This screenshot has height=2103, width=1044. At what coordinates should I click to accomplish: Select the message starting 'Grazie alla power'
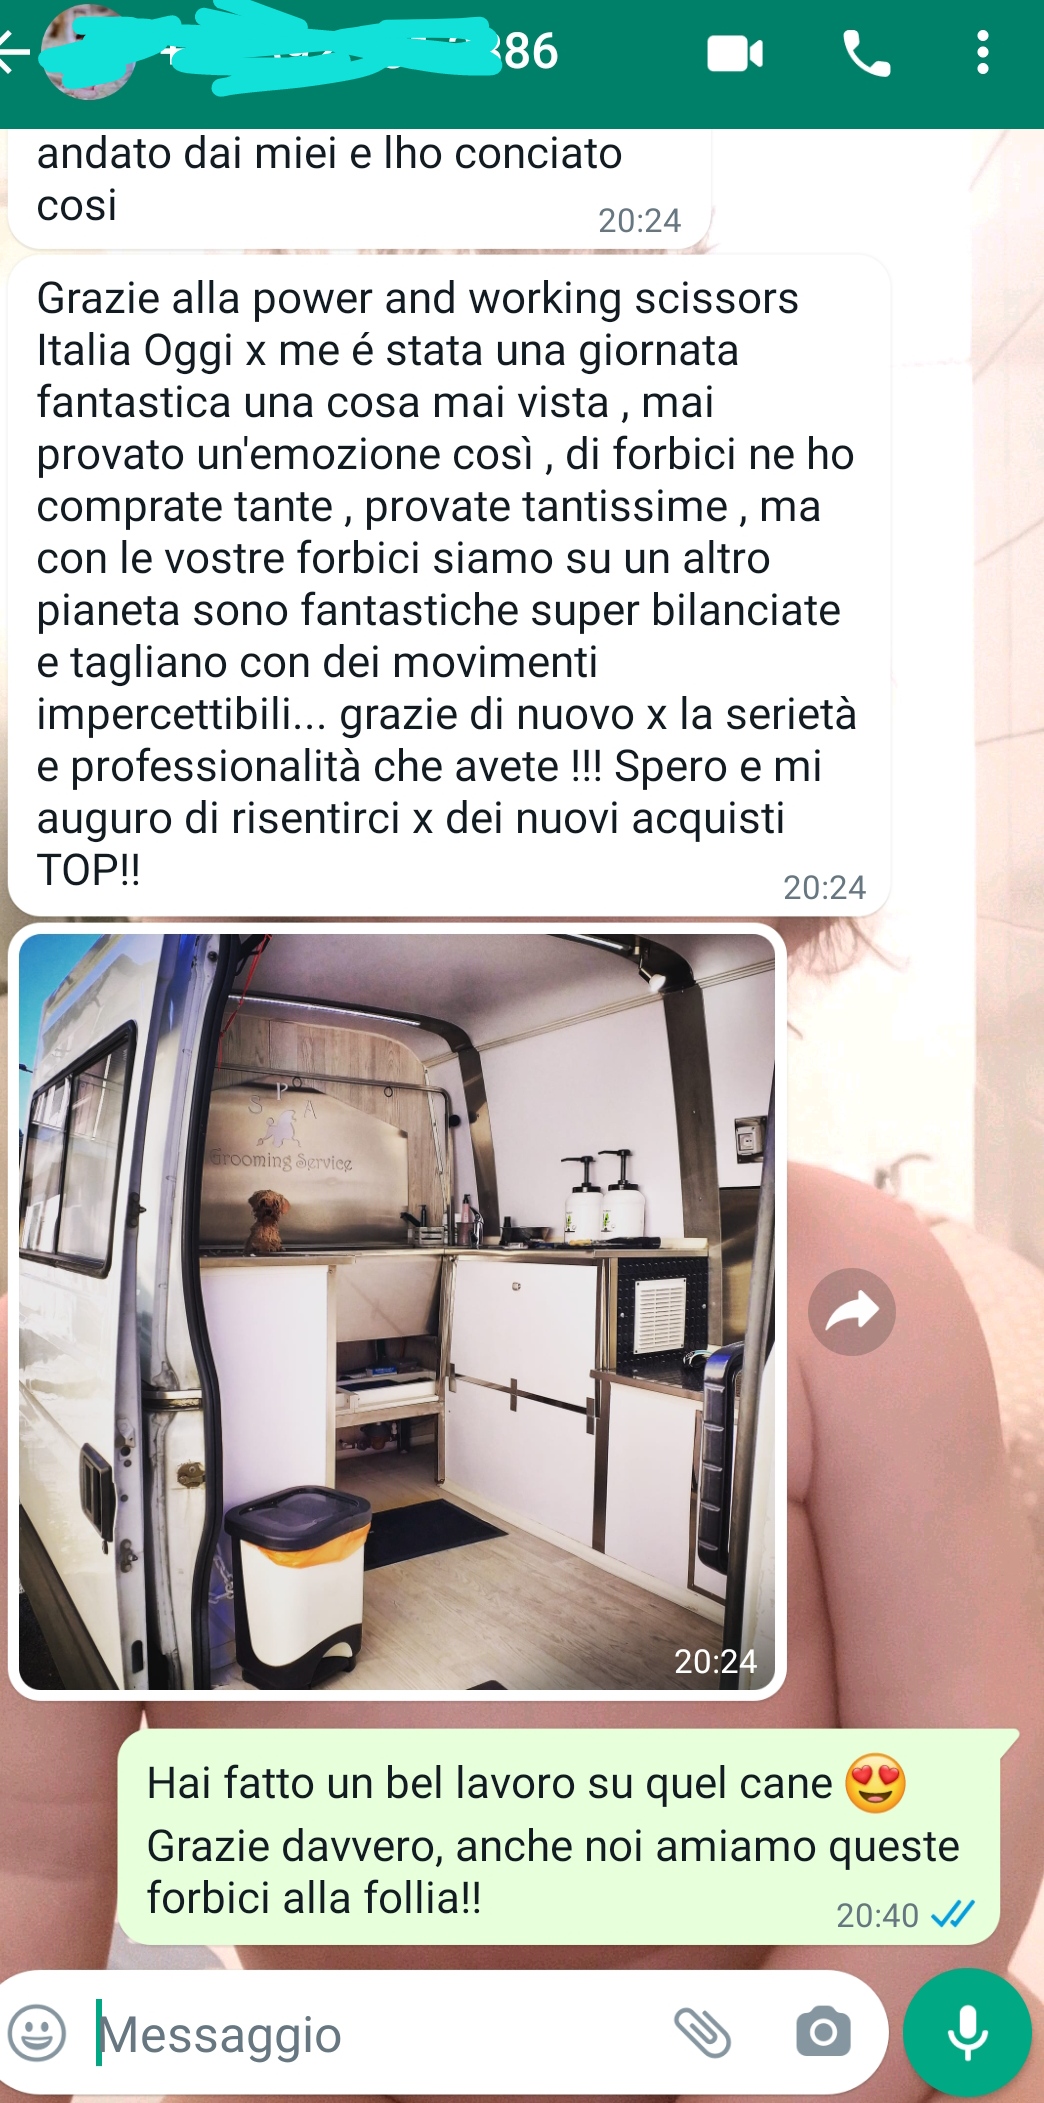[x=449, y=585]
